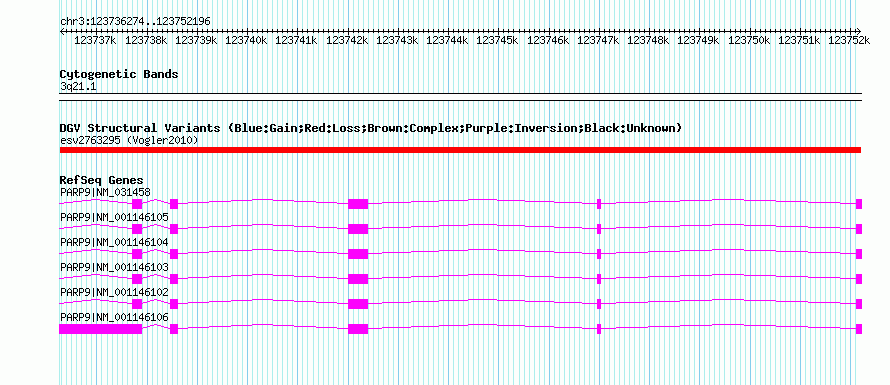Open transcript PARP9|NM_001146106 label
Screen dimensions: 890x385
[x=114, y=317]
